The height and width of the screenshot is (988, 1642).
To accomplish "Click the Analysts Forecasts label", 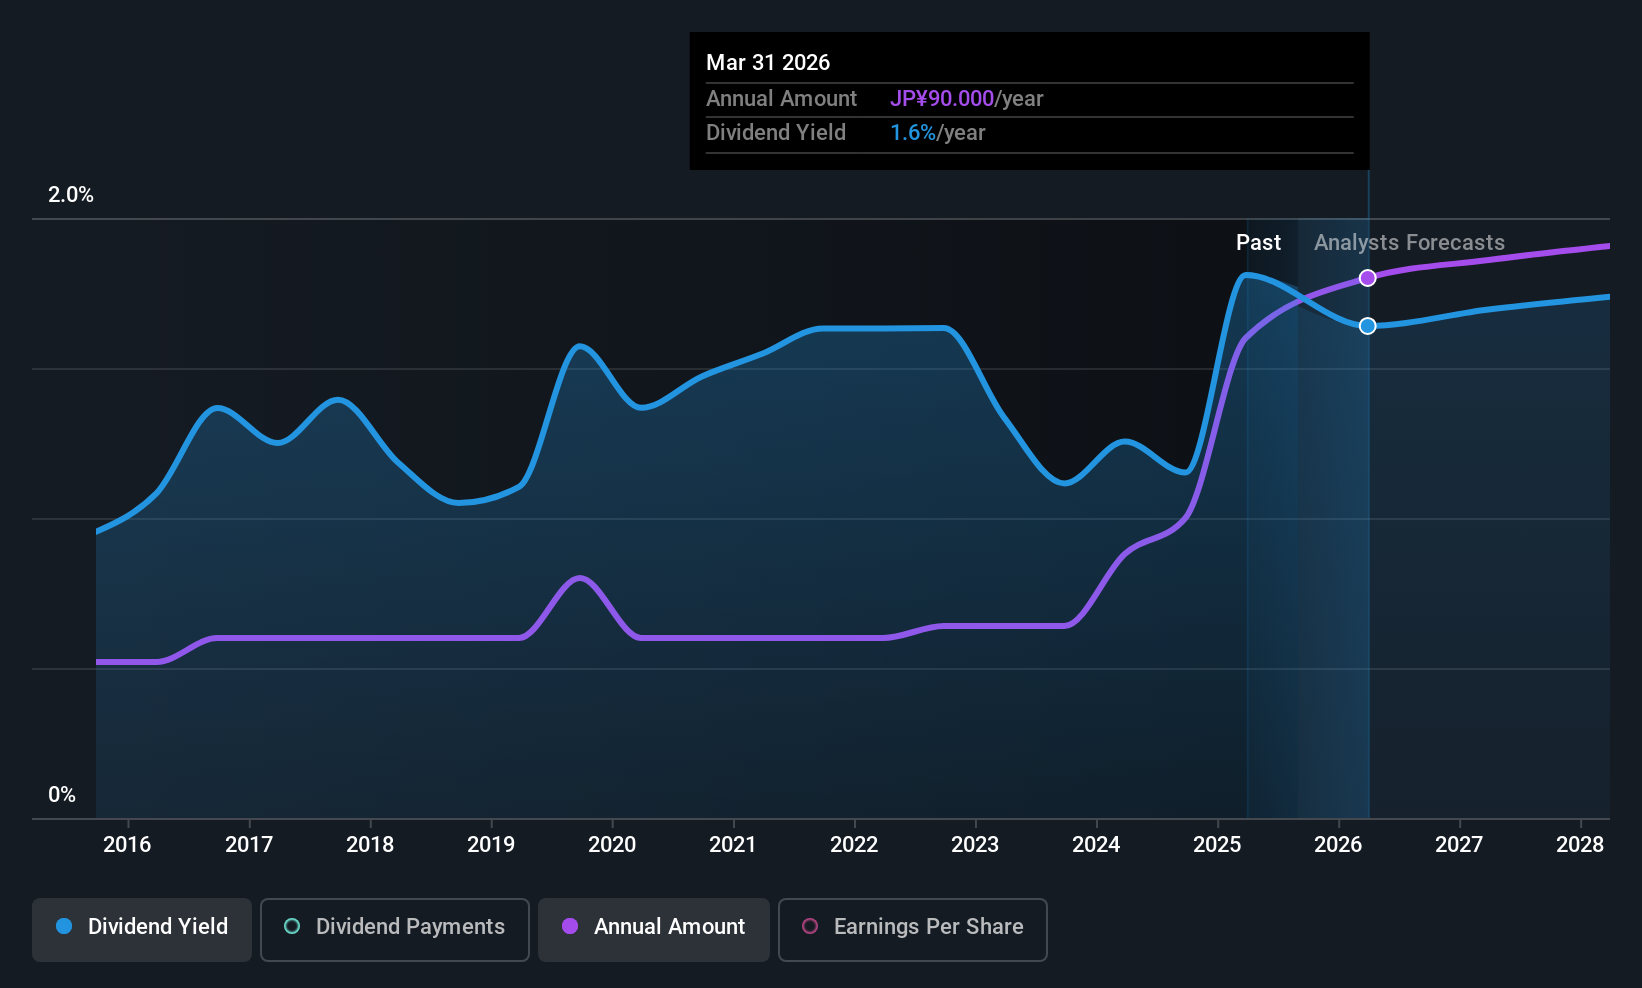I will [x=1409, y=243].
